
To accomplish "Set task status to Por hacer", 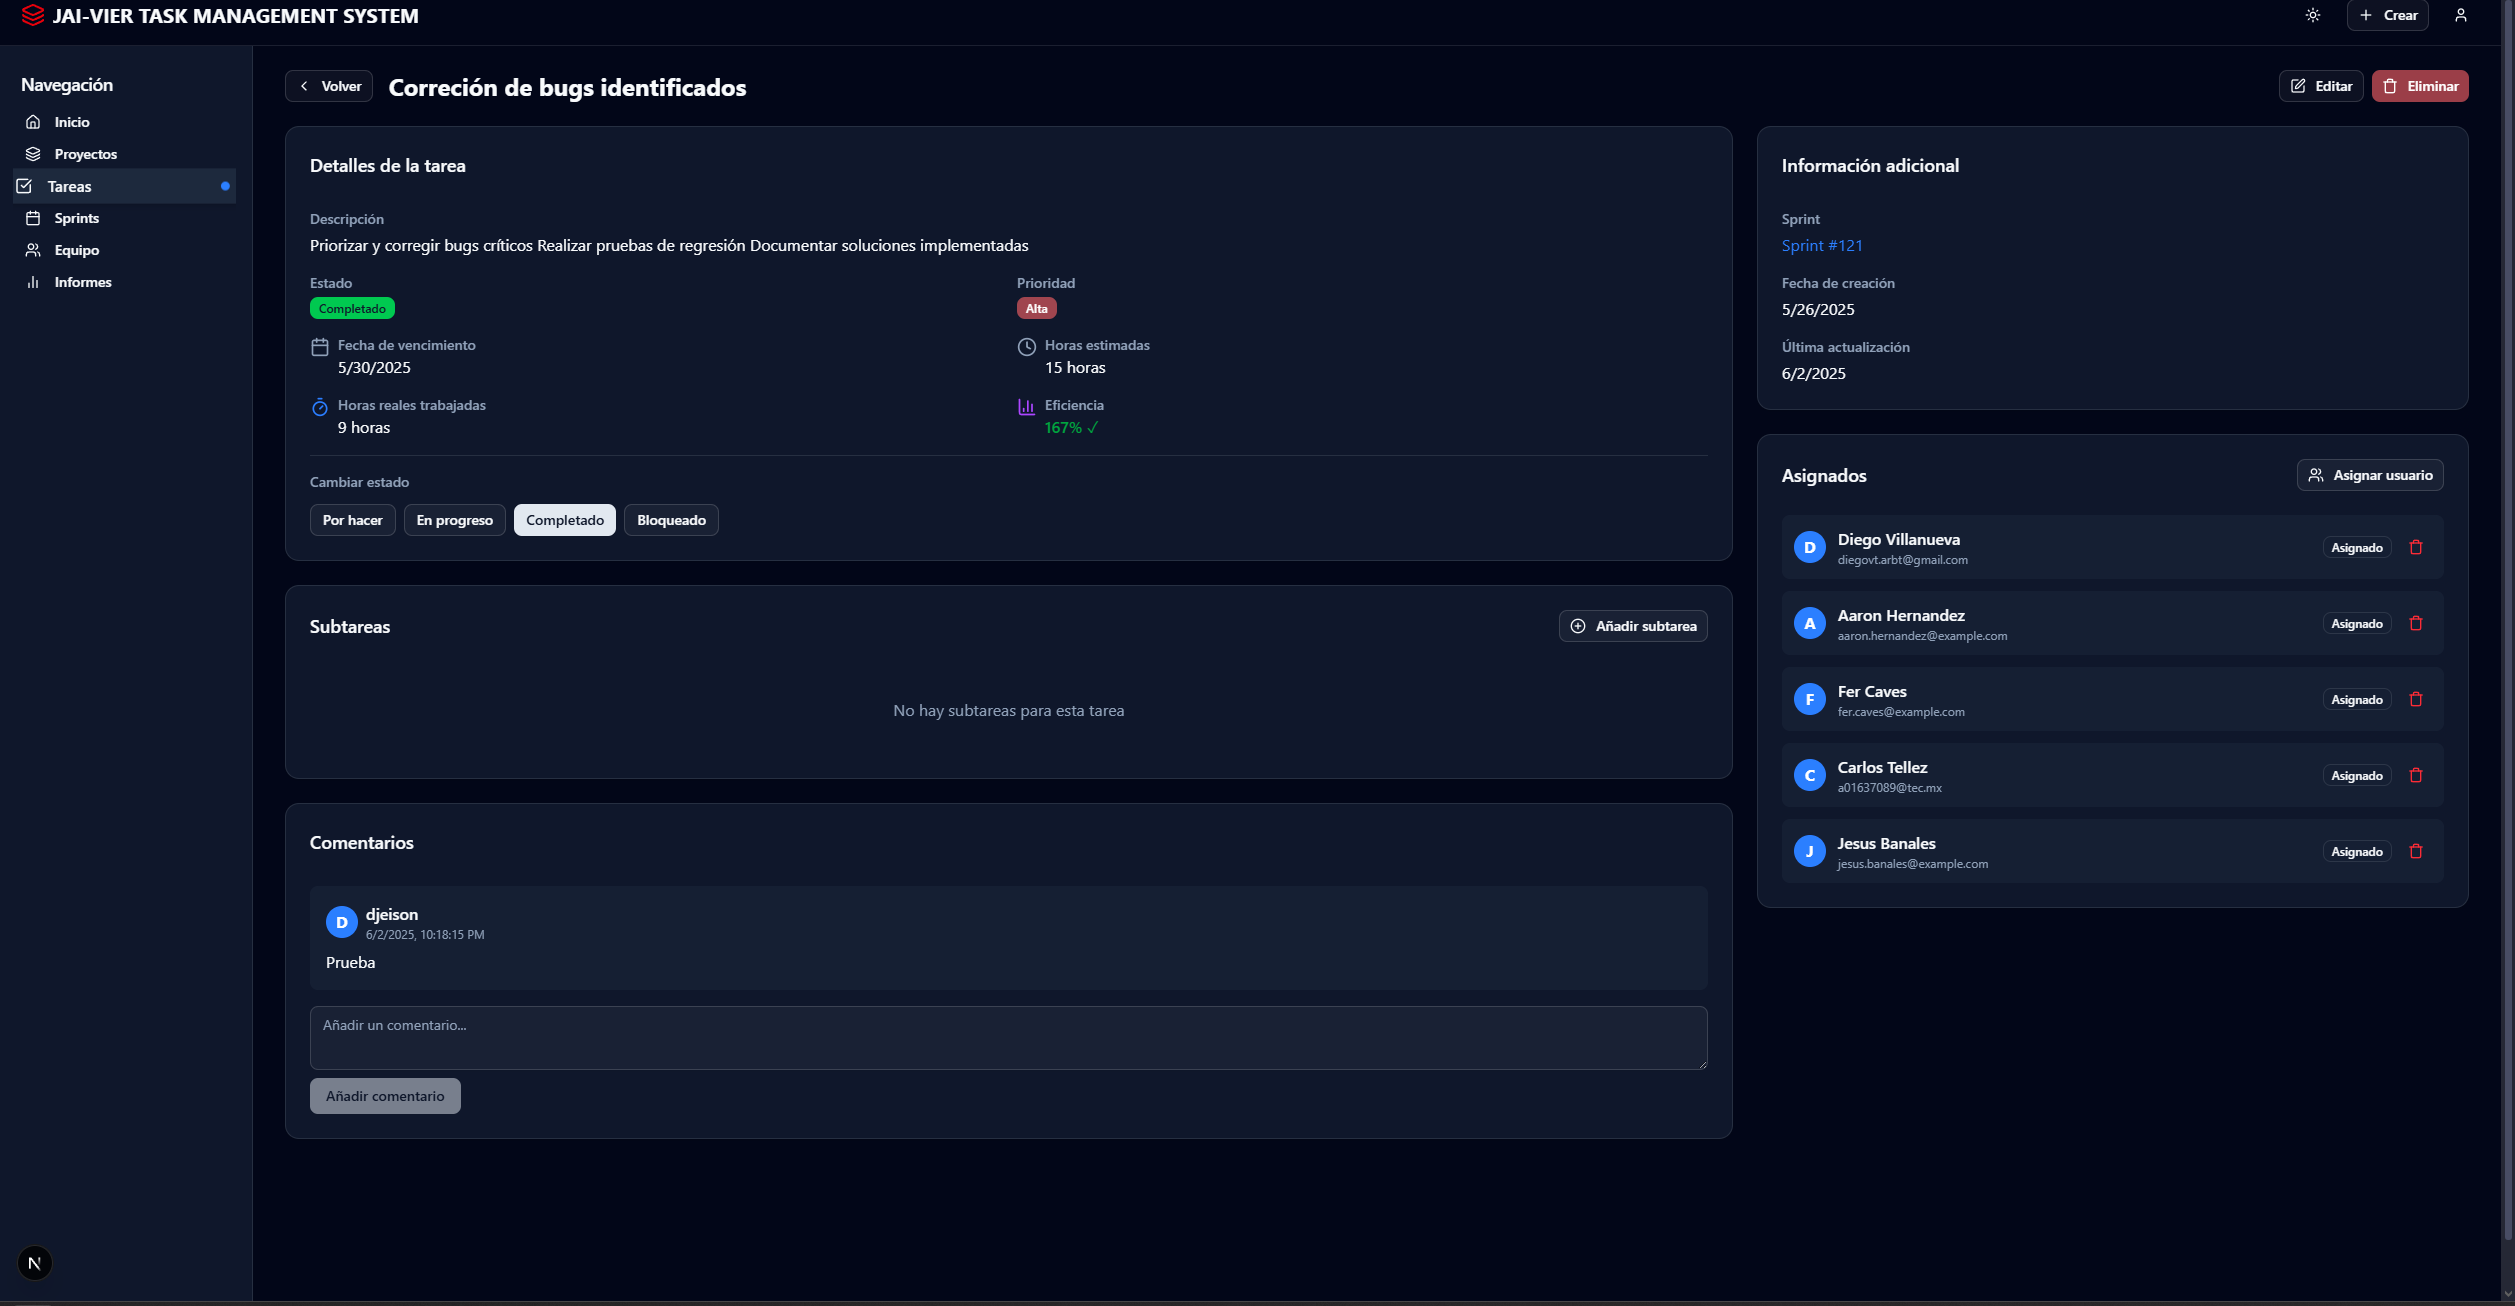I will (x=352, y=520).
